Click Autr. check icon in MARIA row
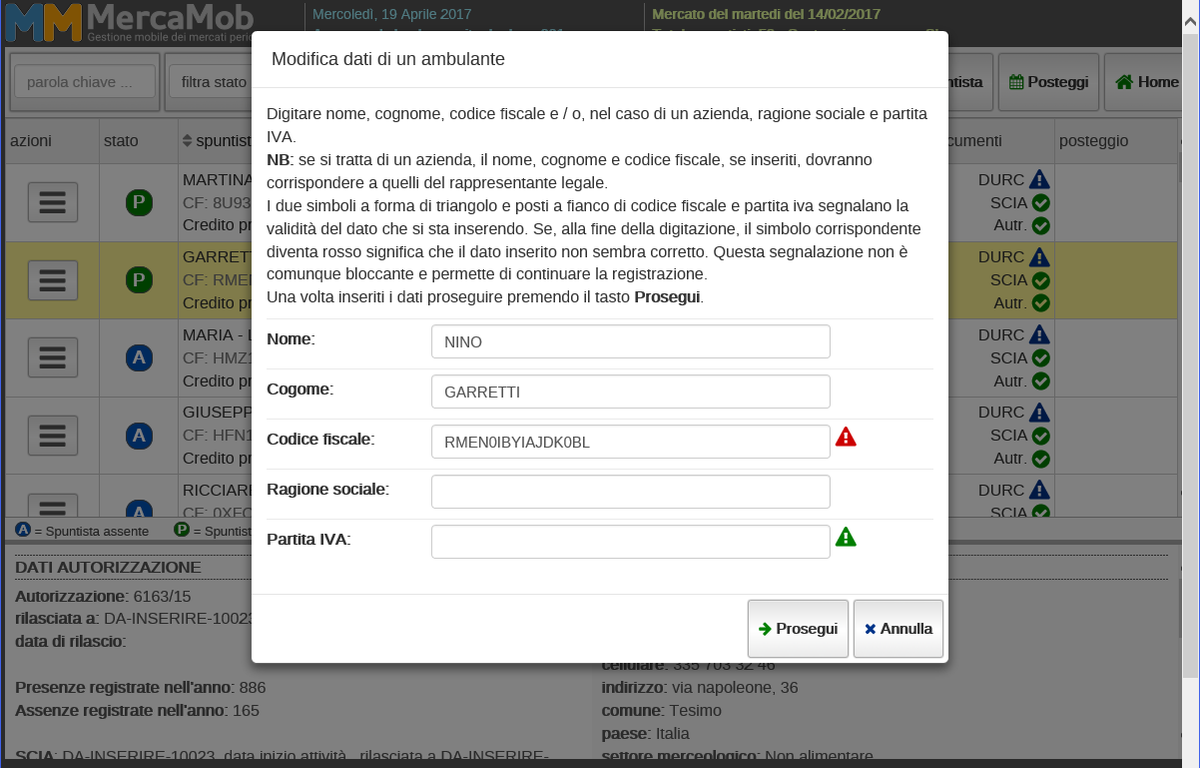This screenshot has width=1200, height=768. 1040,381
